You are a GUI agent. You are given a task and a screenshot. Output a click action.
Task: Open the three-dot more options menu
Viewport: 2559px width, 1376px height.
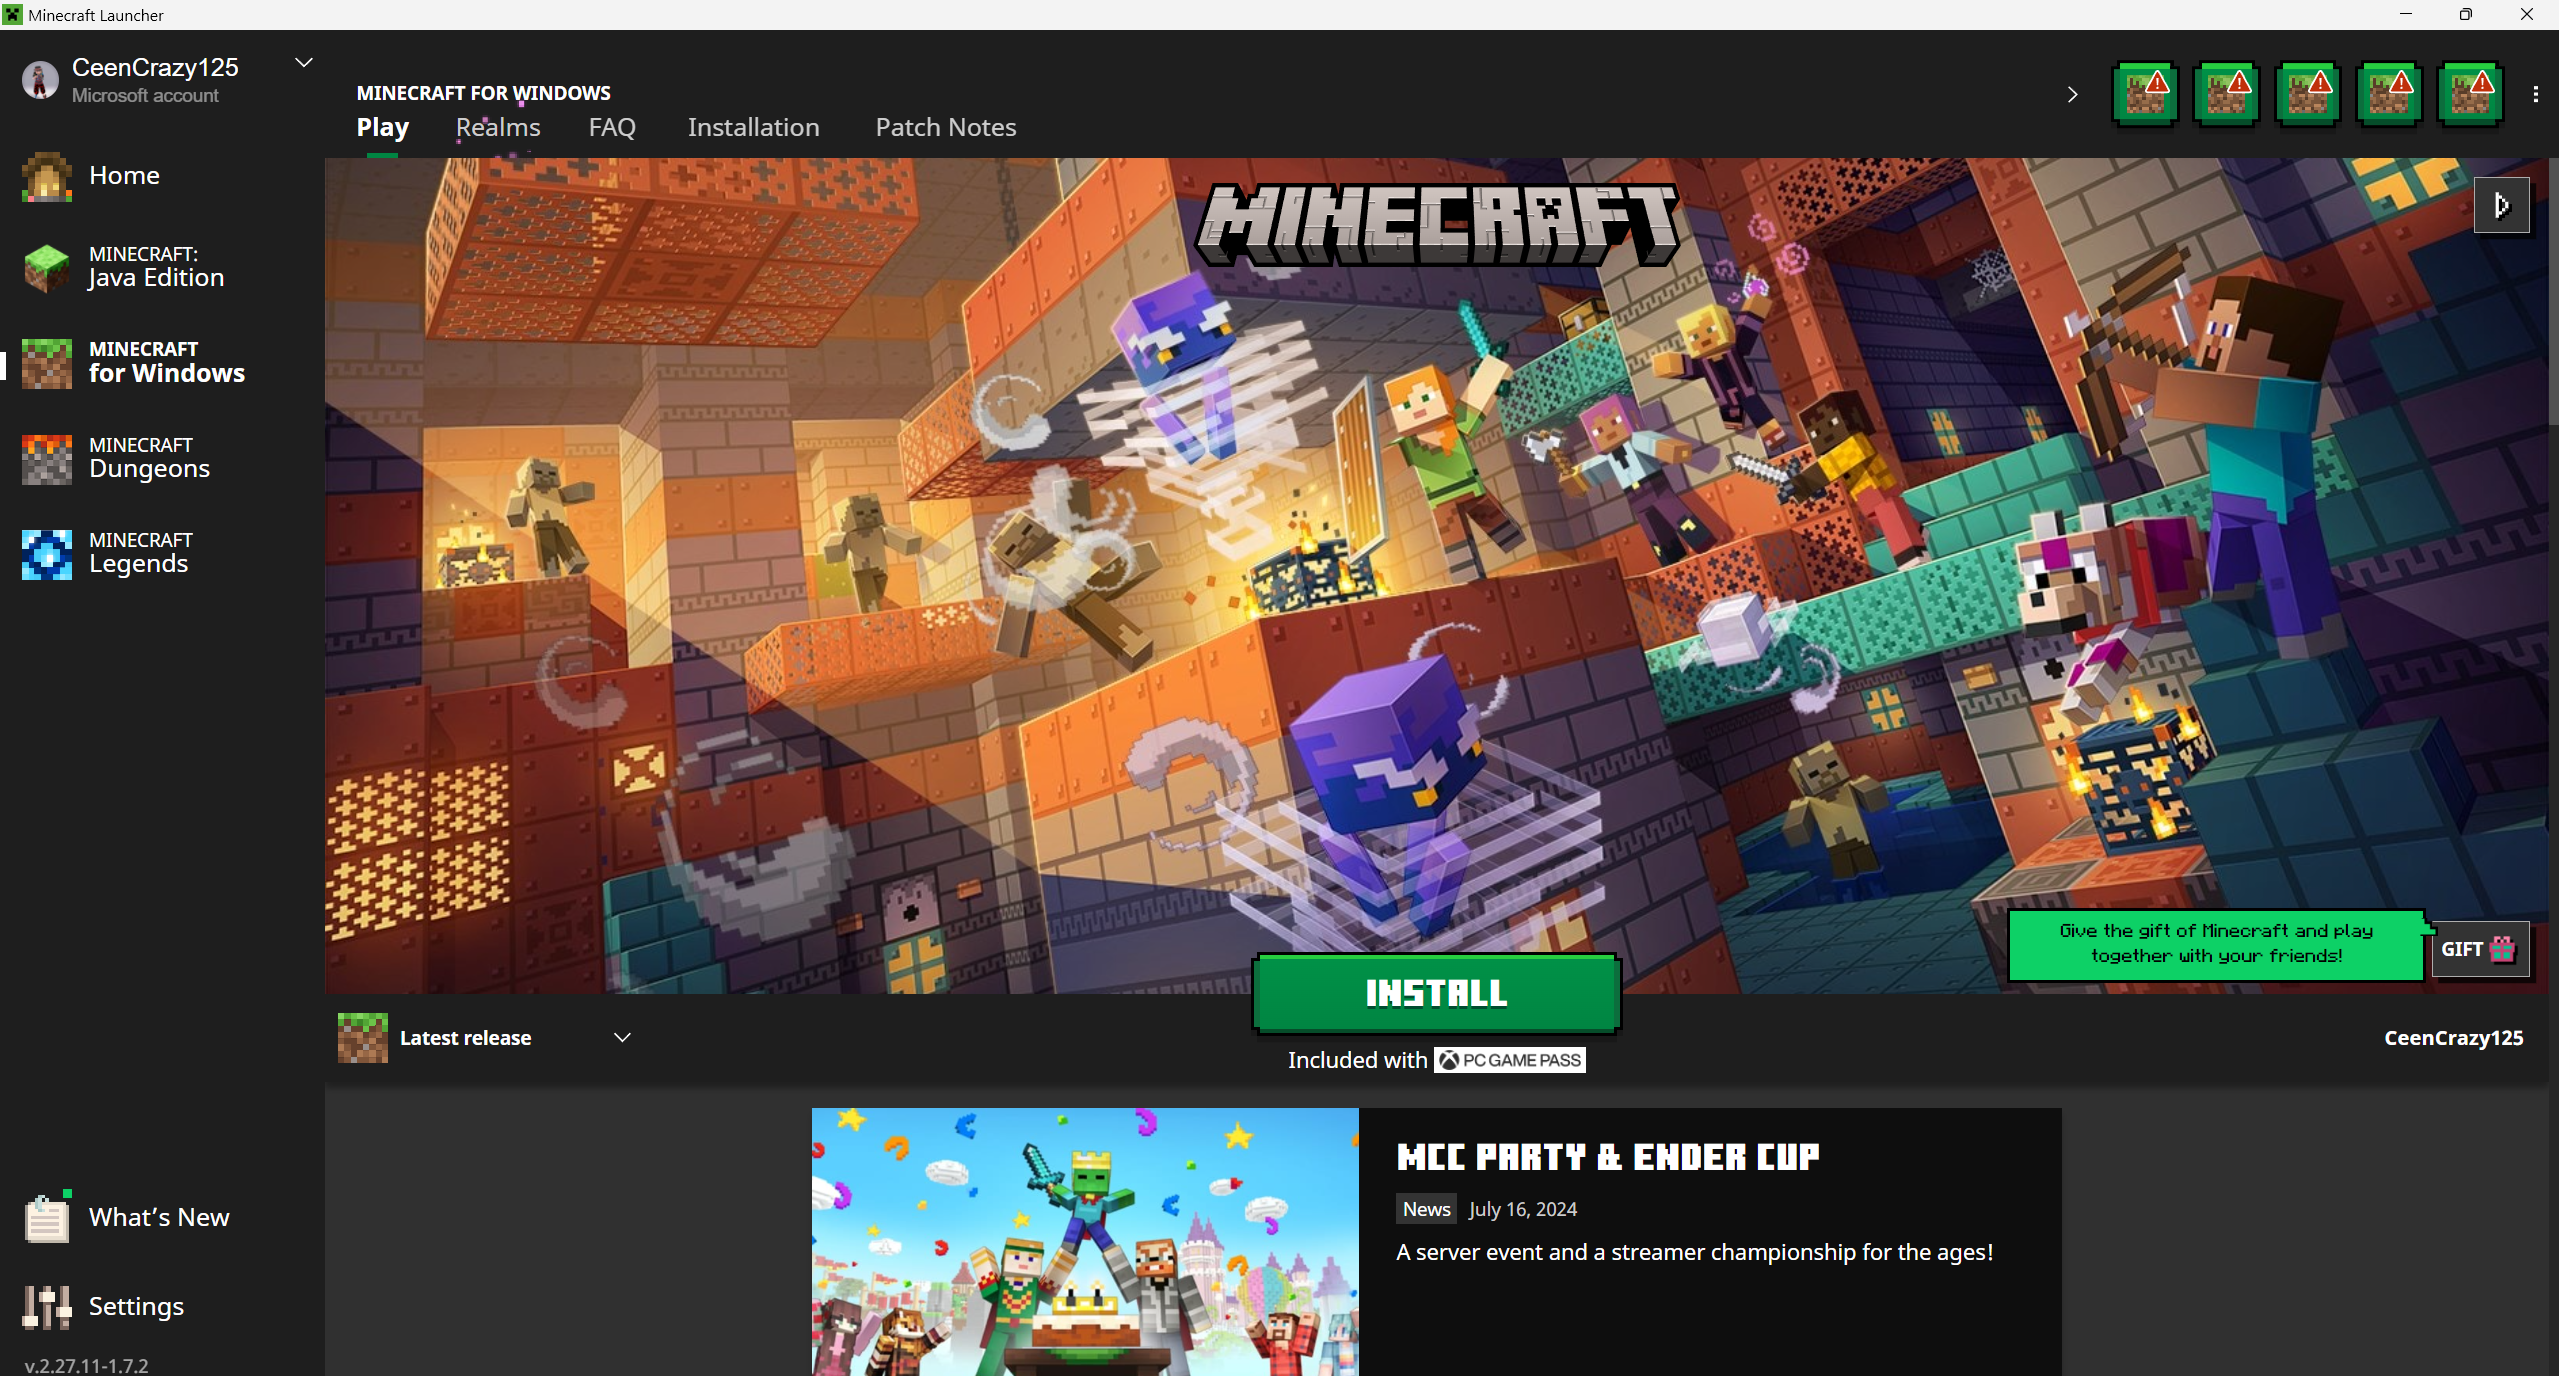2535,94
